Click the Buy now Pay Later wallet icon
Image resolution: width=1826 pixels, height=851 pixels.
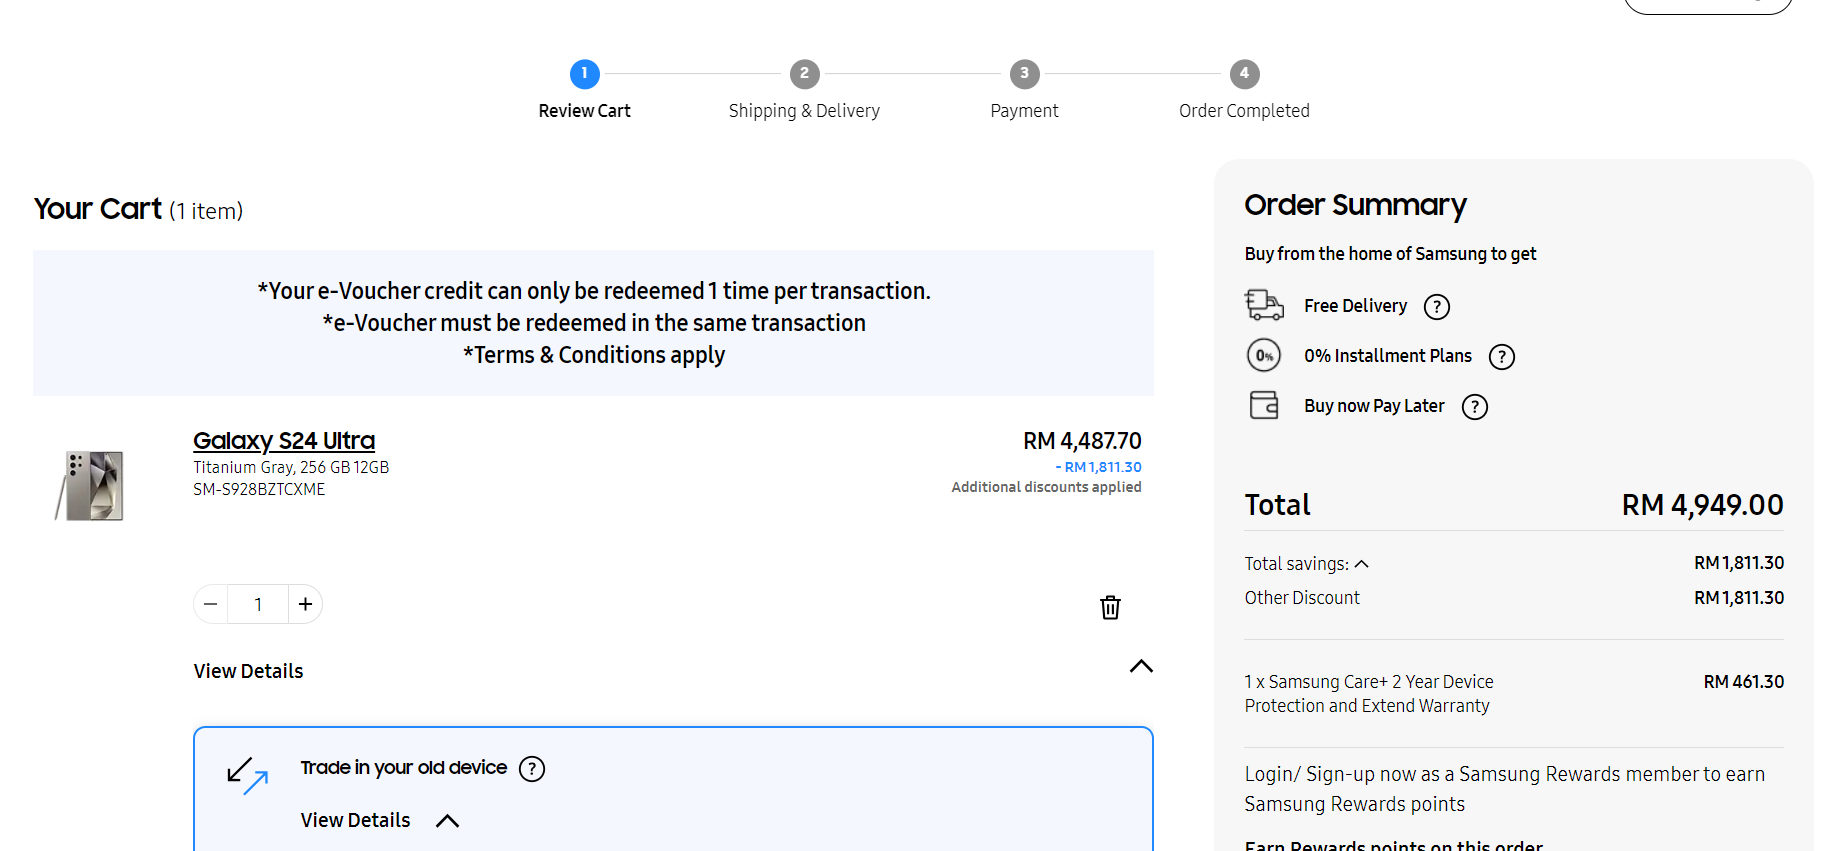point(1264,405)
